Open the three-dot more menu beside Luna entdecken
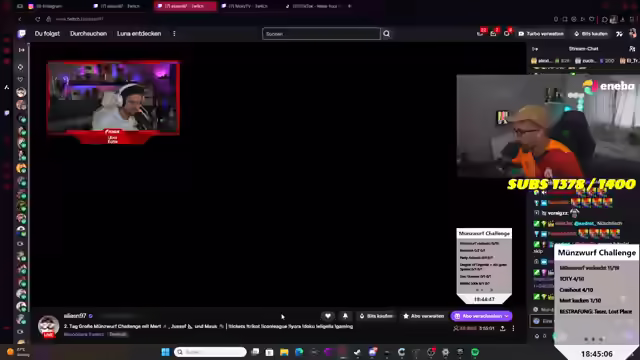640x360 pixels. [x=174, y=34]
